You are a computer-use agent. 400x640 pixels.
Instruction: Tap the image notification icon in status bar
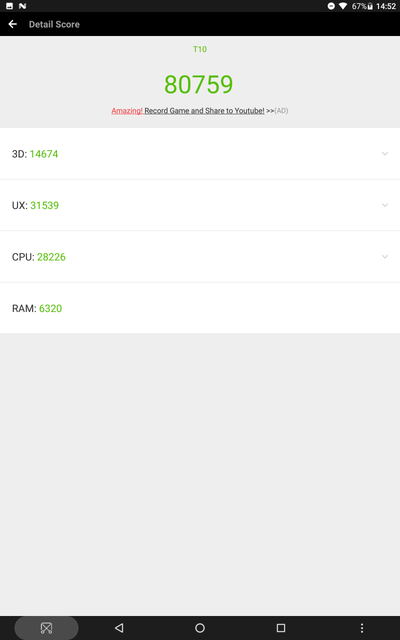point(9,6)
